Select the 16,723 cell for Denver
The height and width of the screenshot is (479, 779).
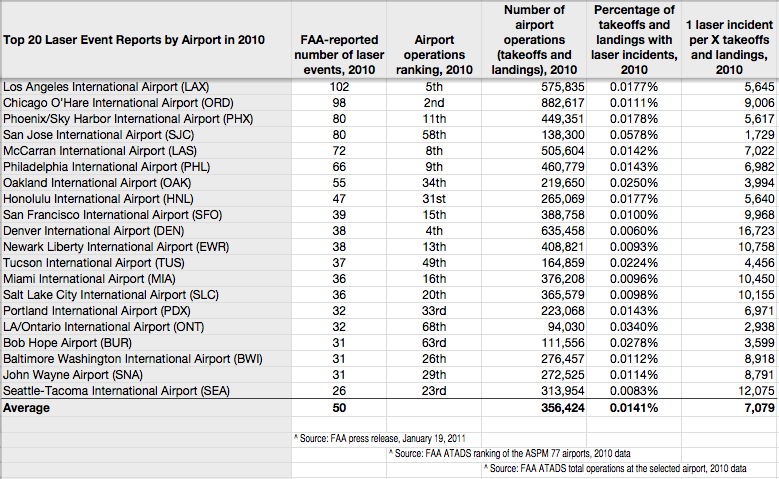730,231
